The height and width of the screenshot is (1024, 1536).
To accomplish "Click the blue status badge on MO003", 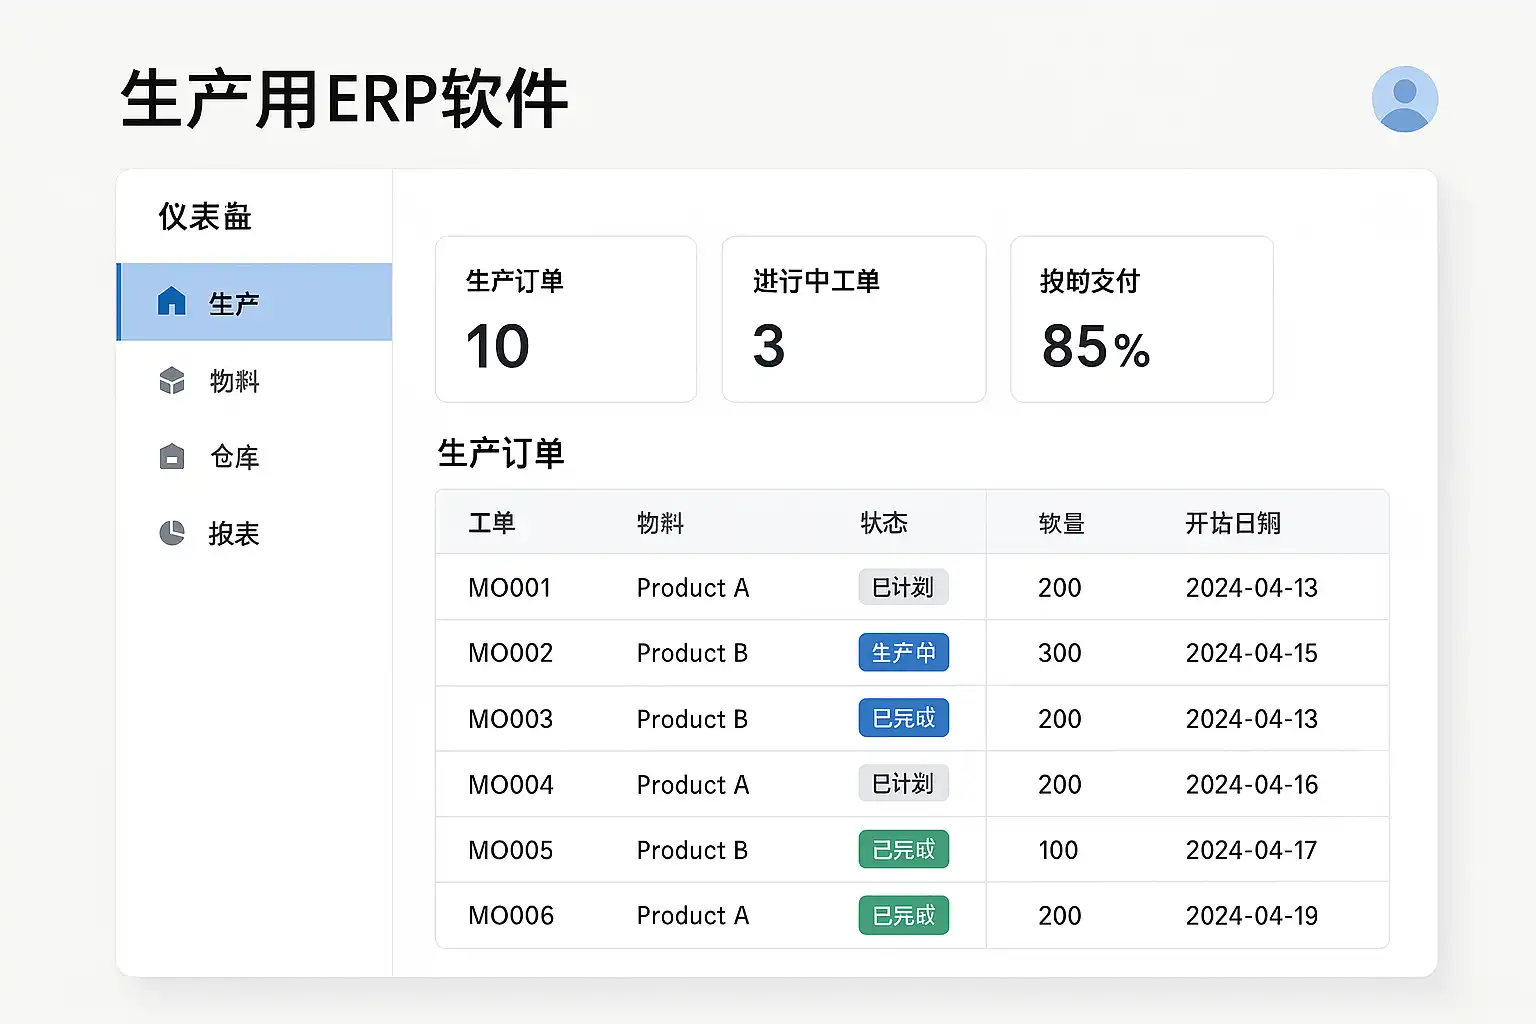I will click(903, 718).
